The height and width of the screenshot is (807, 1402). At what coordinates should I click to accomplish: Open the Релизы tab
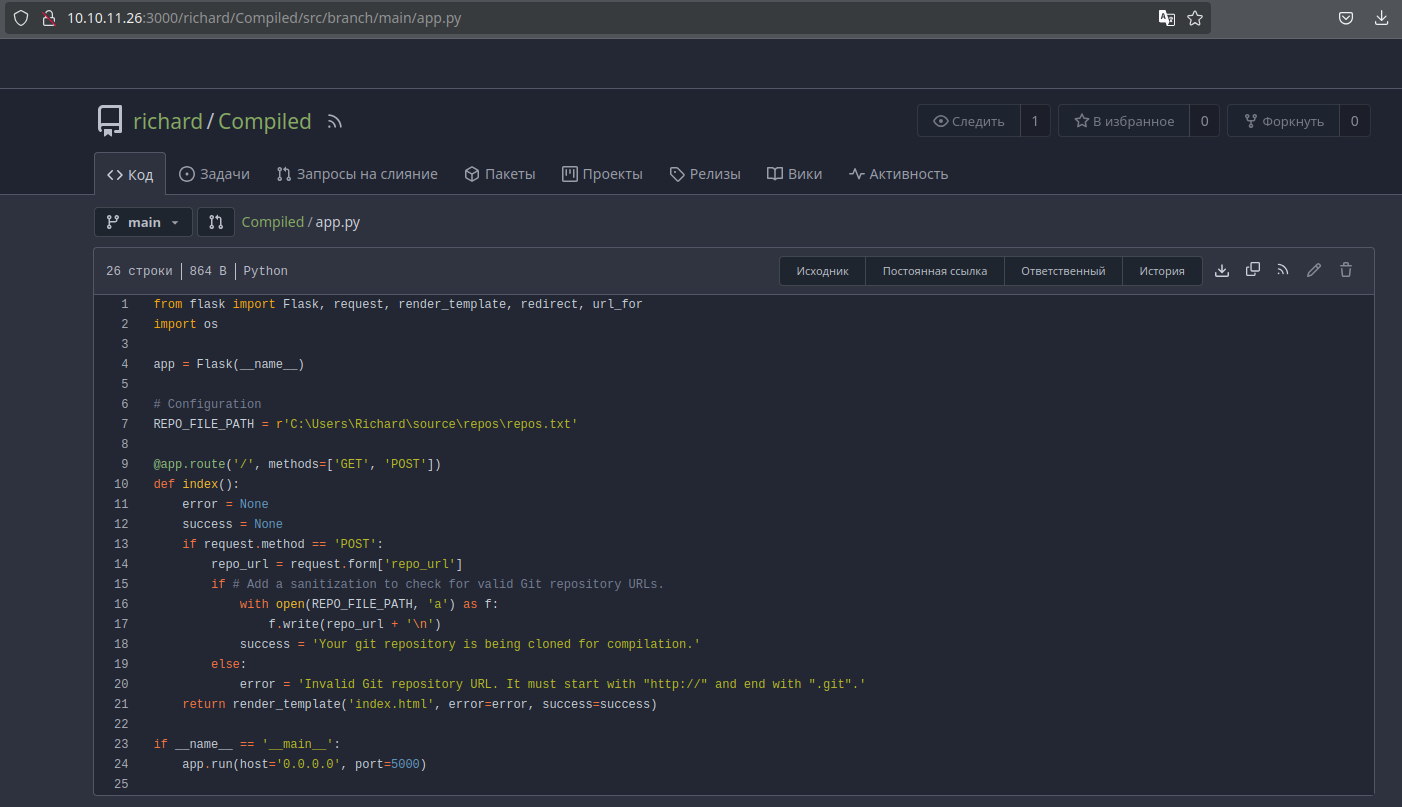[x=705, y=174]
